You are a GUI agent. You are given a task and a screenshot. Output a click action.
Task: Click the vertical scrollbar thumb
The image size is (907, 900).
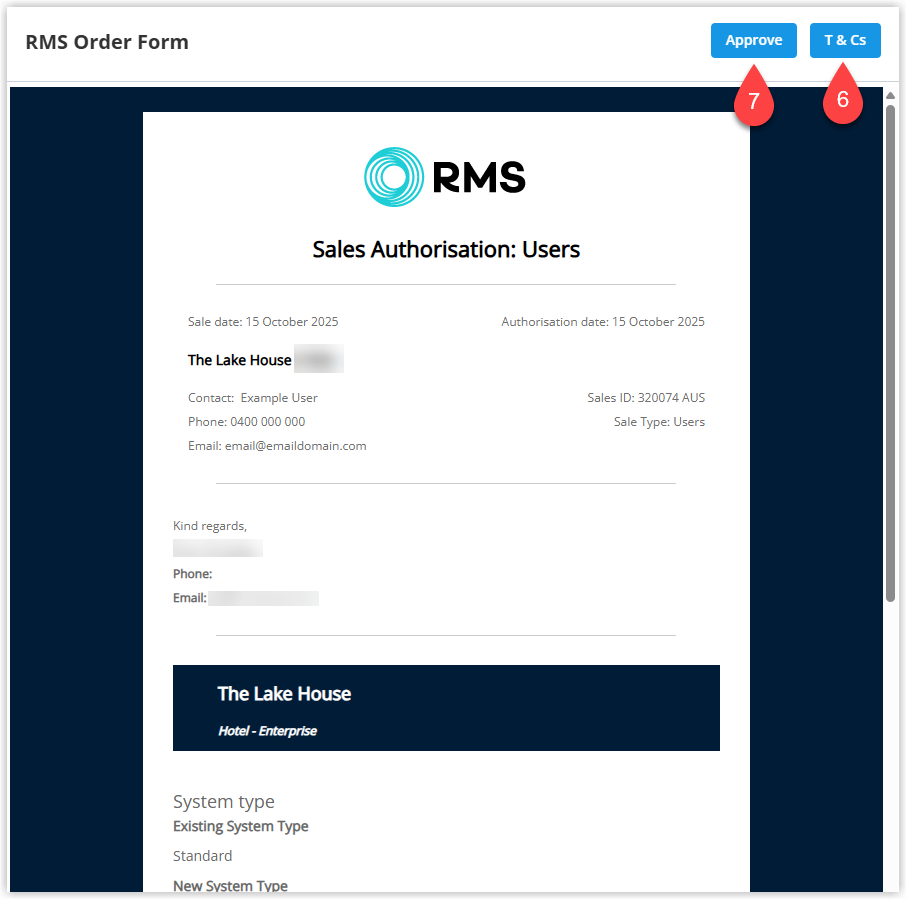[x=890, y=353]
